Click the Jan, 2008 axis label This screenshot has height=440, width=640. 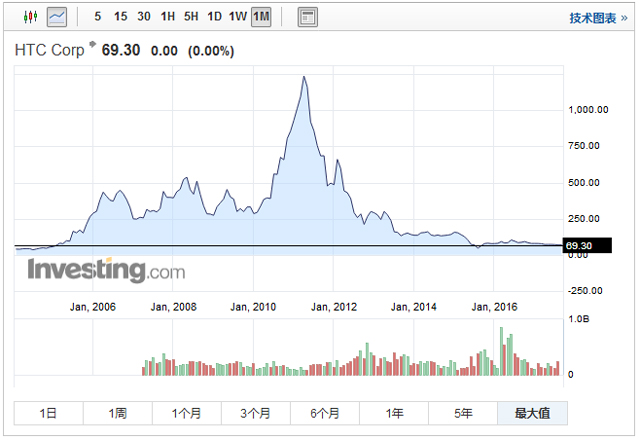[x=173, y=307]
